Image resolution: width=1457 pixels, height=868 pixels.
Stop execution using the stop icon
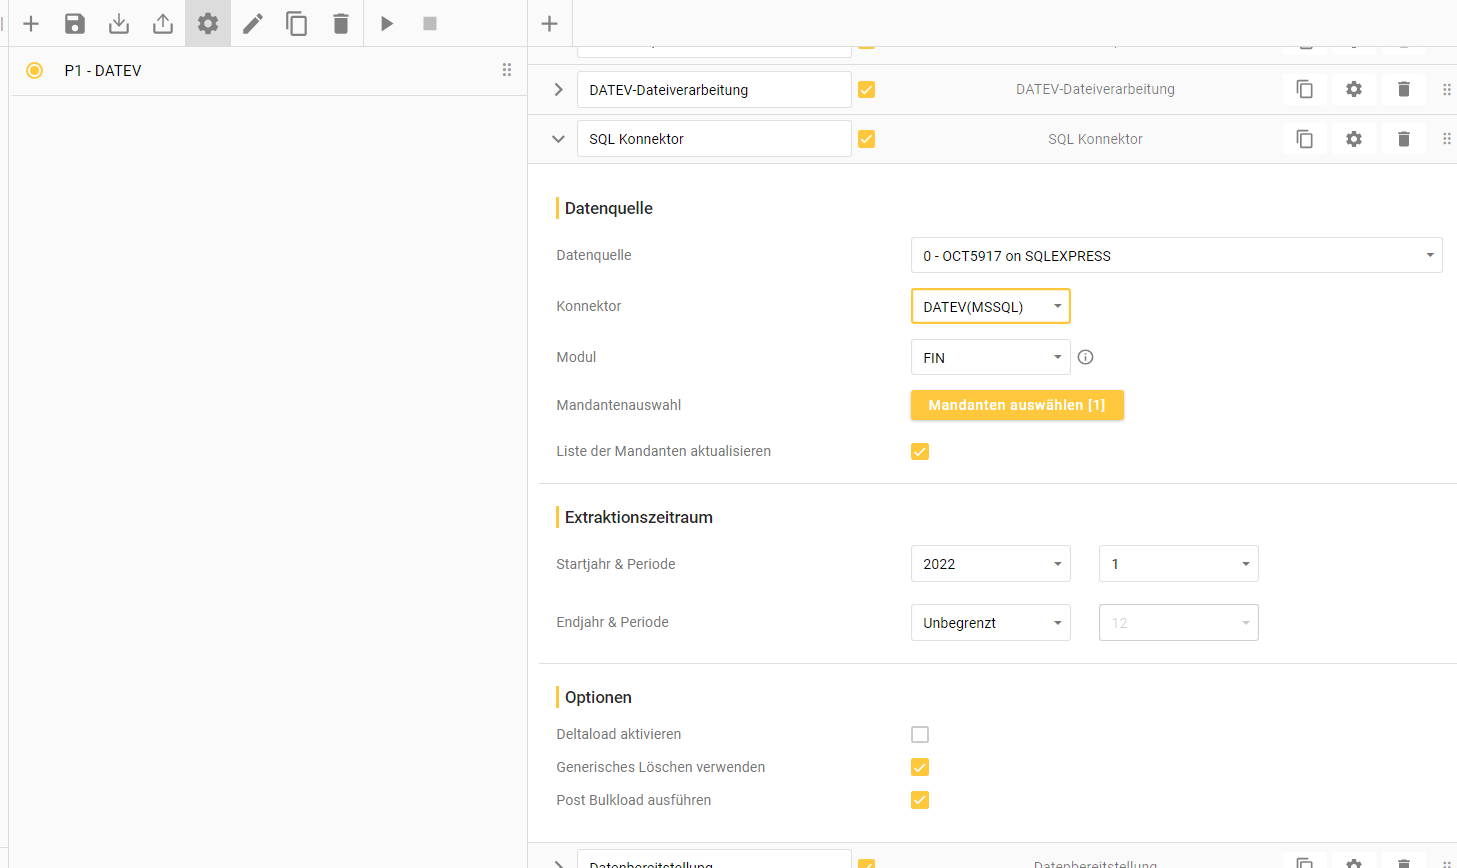point(430,23)
